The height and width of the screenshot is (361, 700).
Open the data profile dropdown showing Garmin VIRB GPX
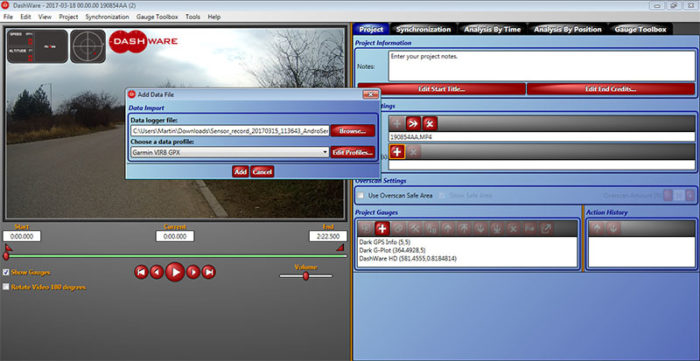230,152
